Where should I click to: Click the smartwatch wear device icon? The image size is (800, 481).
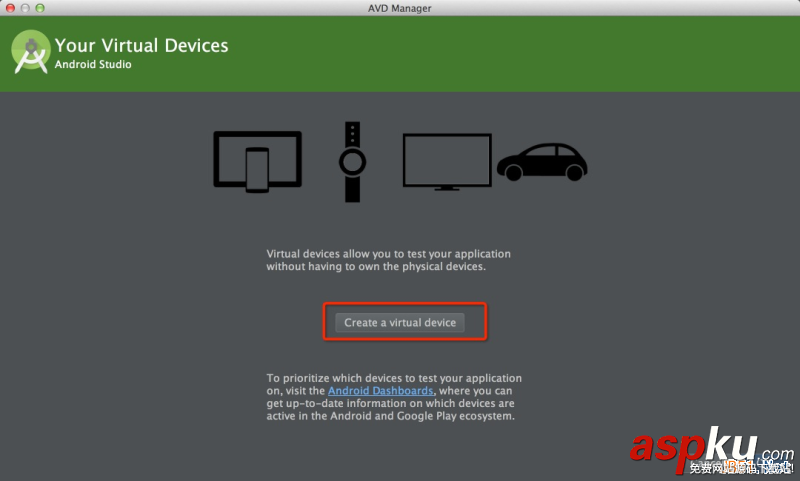[x=353, y=162]
